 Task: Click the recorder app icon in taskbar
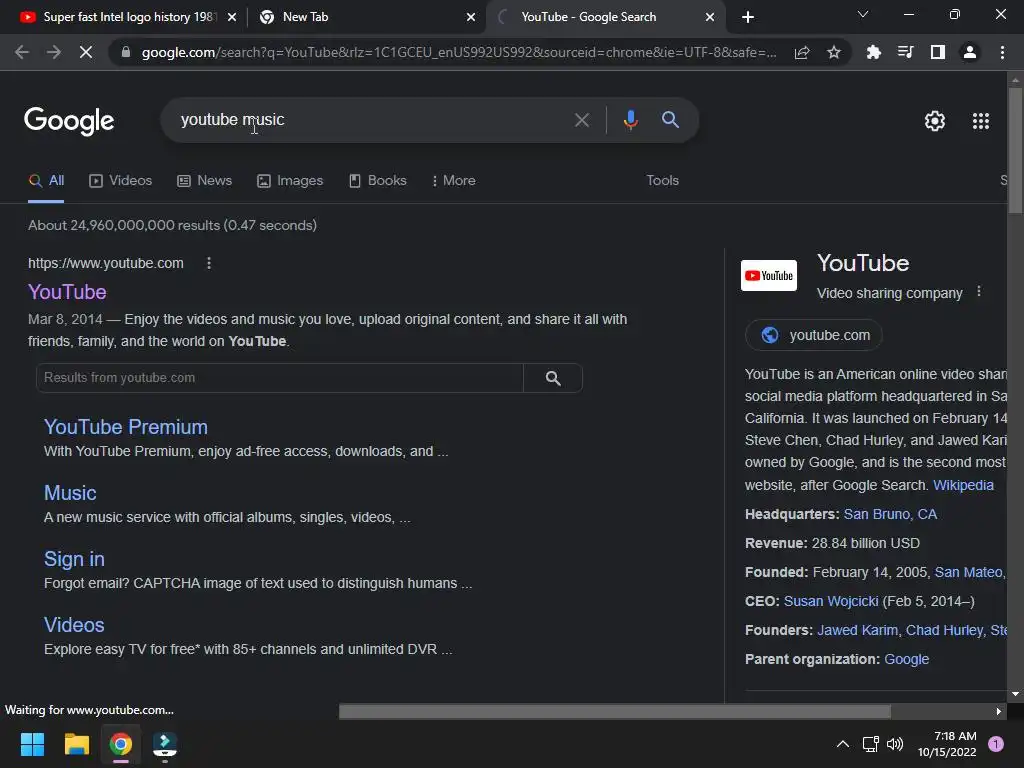coord(165,744)
